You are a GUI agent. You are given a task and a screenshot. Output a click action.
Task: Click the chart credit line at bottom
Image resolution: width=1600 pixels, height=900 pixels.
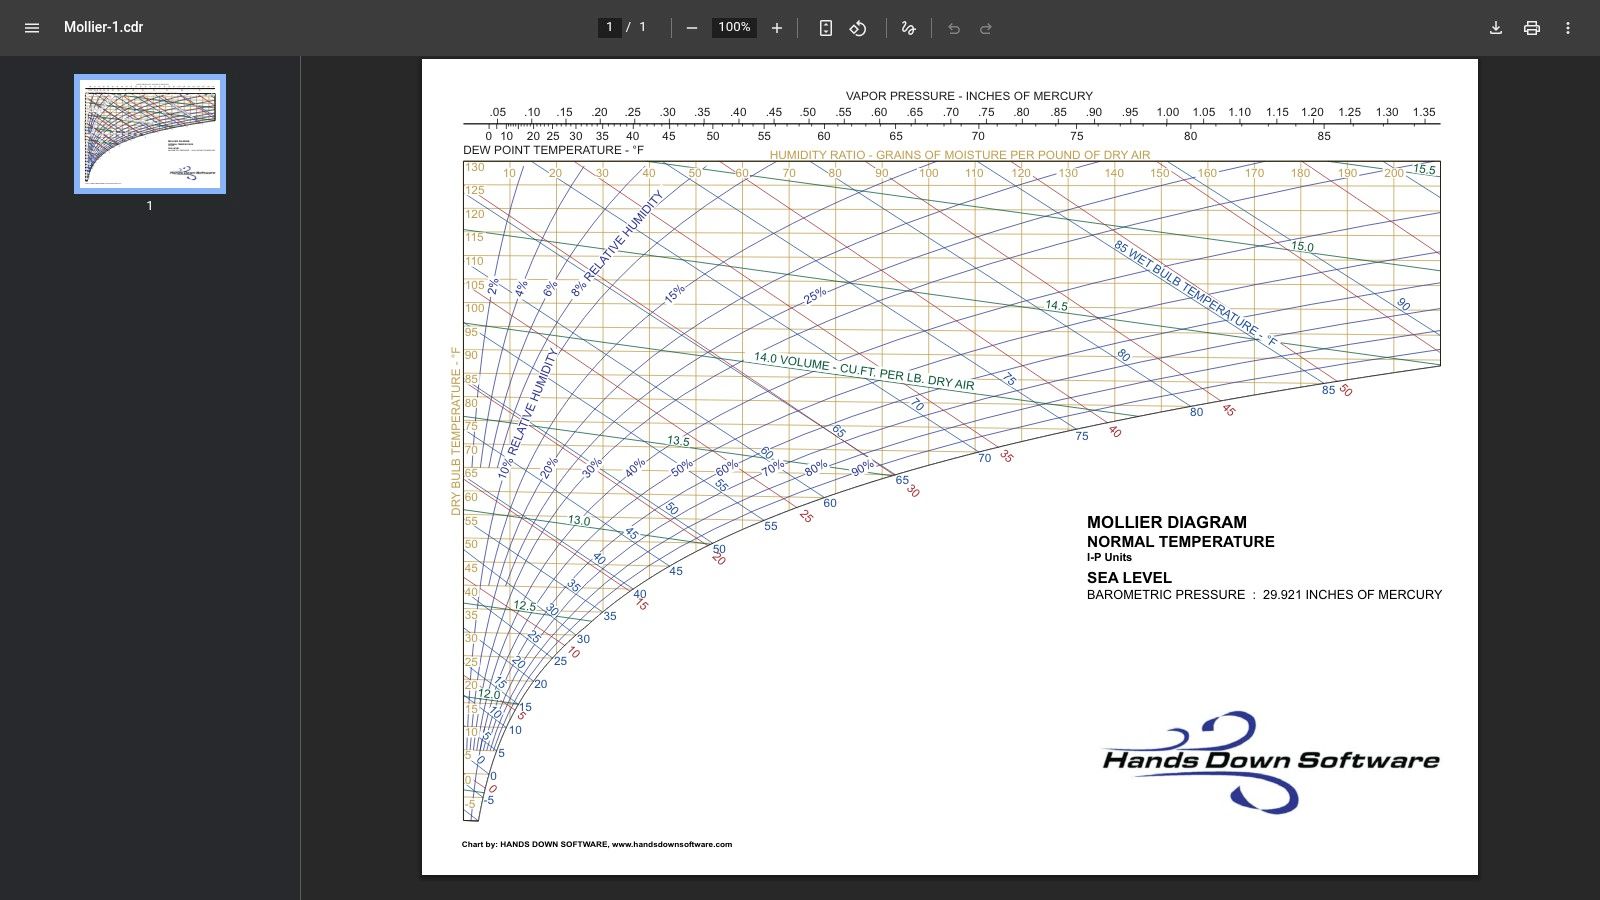(x=597, y=844)
